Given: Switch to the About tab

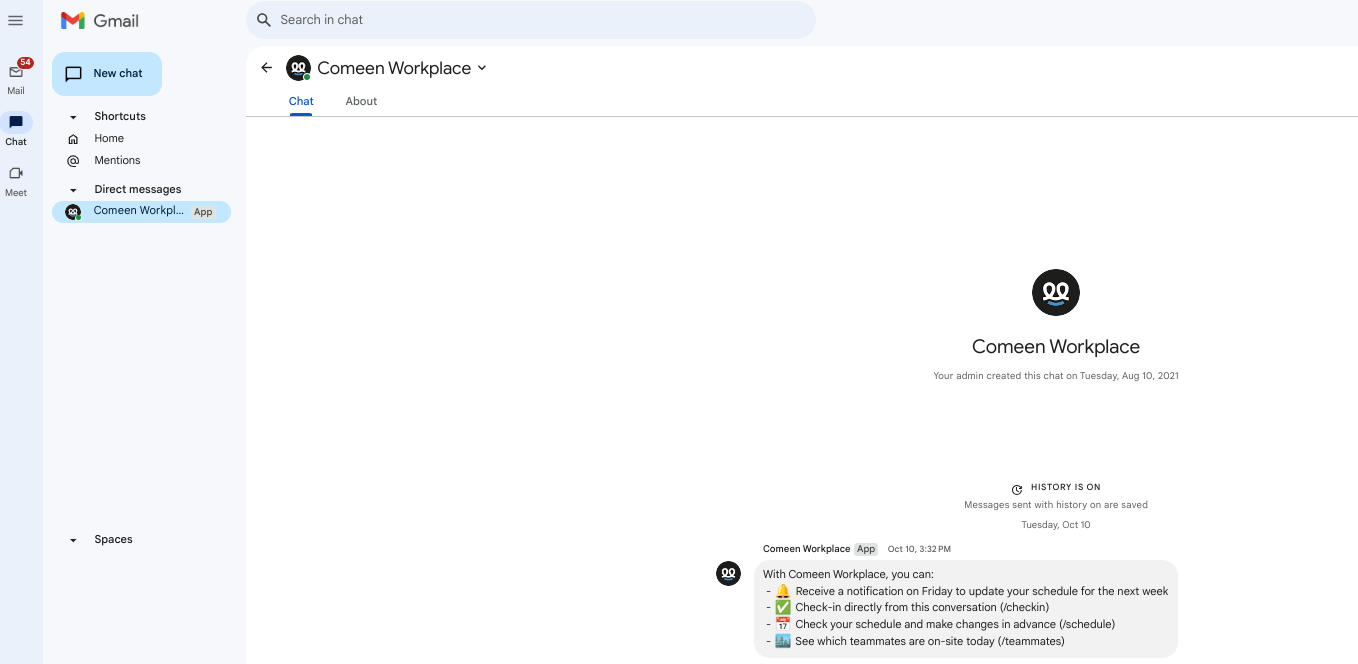Looking at the screenshot, I should (x=361, y=101).
